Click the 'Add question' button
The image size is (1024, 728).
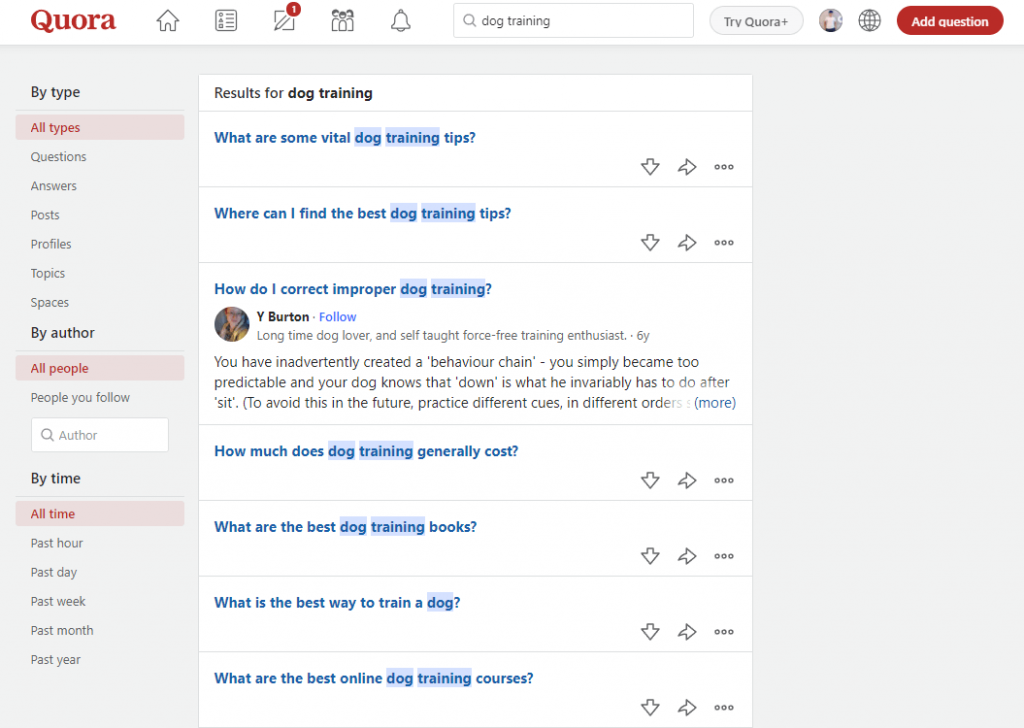950,21
